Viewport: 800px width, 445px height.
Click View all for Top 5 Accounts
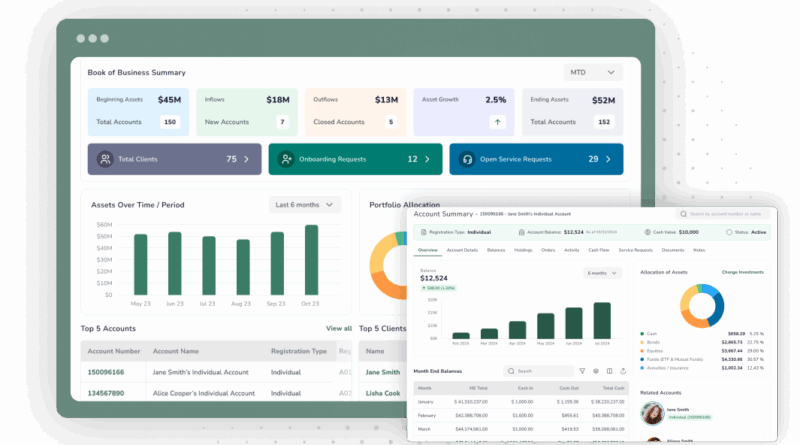339,328
